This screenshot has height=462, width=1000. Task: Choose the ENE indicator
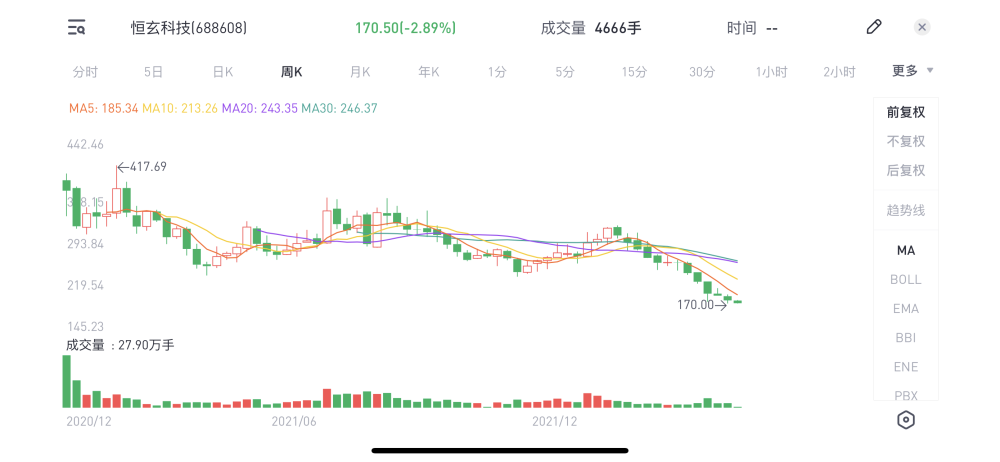point(906,367)
